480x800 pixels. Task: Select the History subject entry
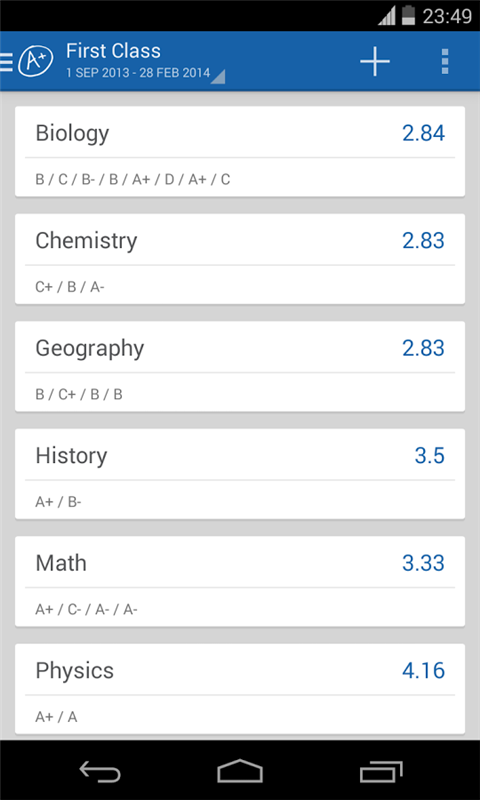tap(240, 474)
